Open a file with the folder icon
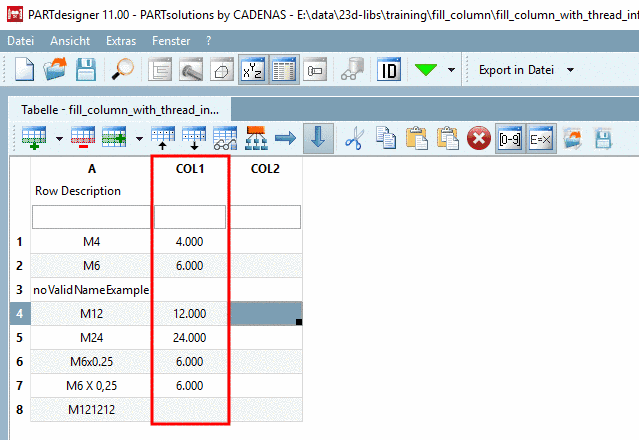This screenshot has width=639, height=440. pyautogui.click(x=55, y=70)
